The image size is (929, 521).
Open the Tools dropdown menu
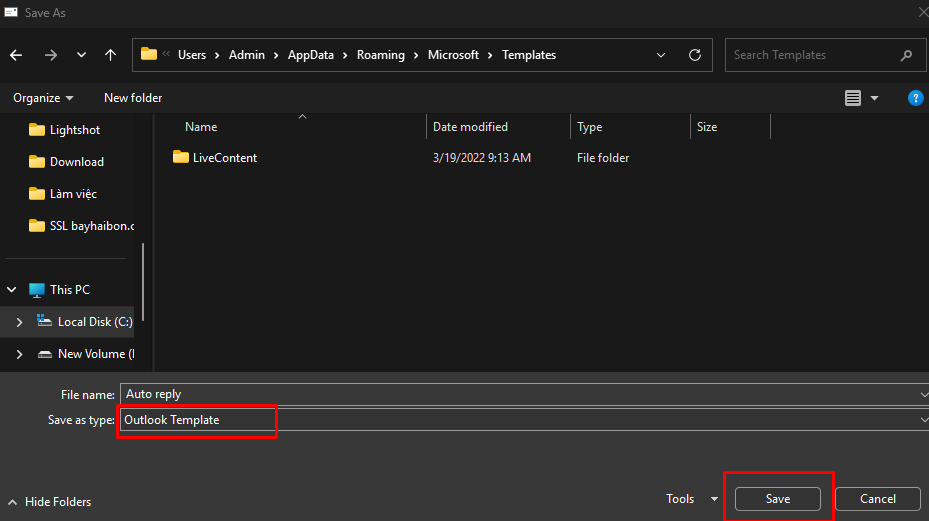point(691,499)
